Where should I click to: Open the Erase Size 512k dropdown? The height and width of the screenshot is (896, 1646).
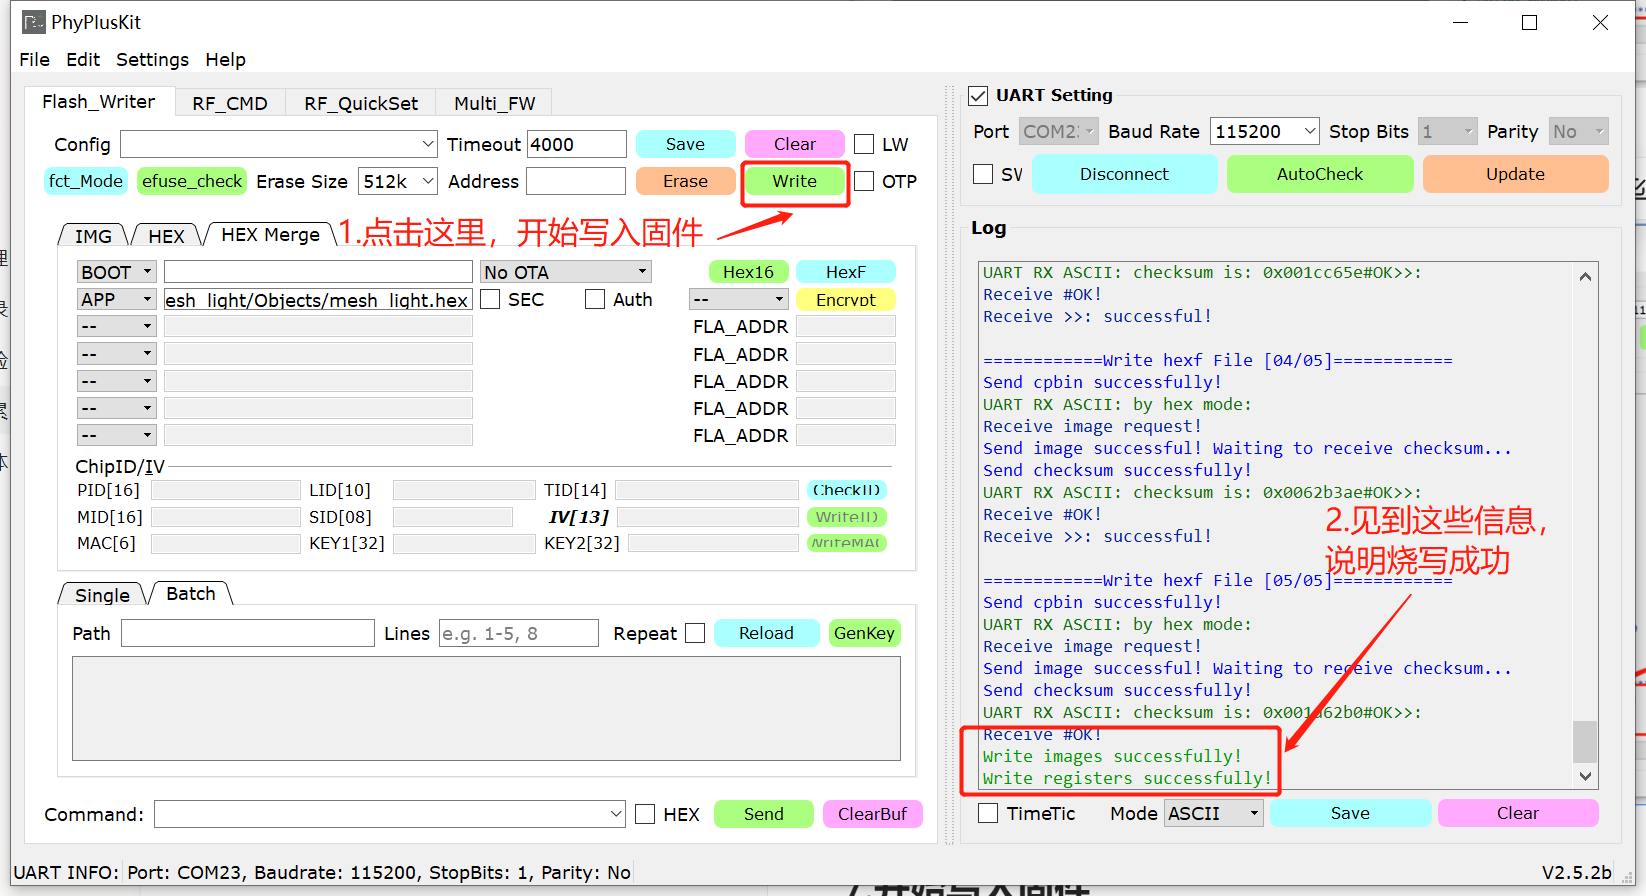point(398,181)
